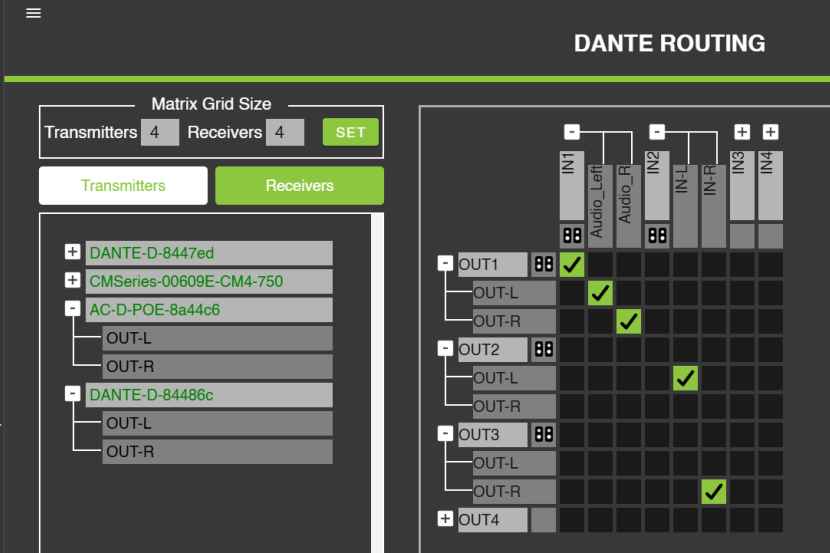Image resolution: width=830 pixels, height=553 pixels.
Task: Click the SET button for grid size
Action: click(x=350, y=132)
